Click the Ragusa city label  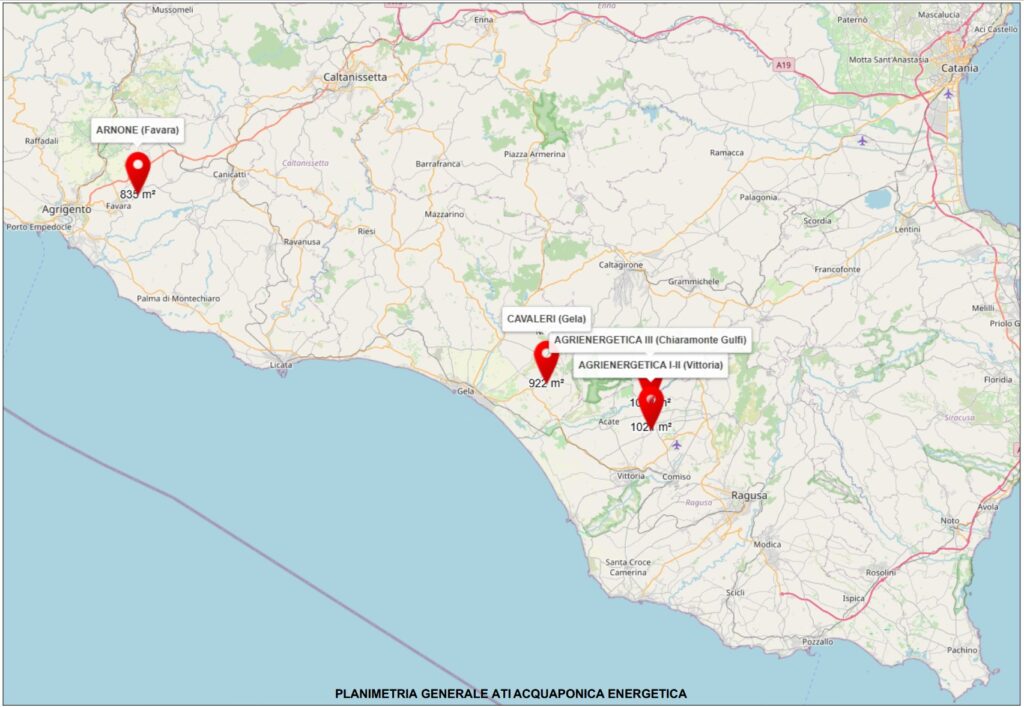[x=749, y=496]
